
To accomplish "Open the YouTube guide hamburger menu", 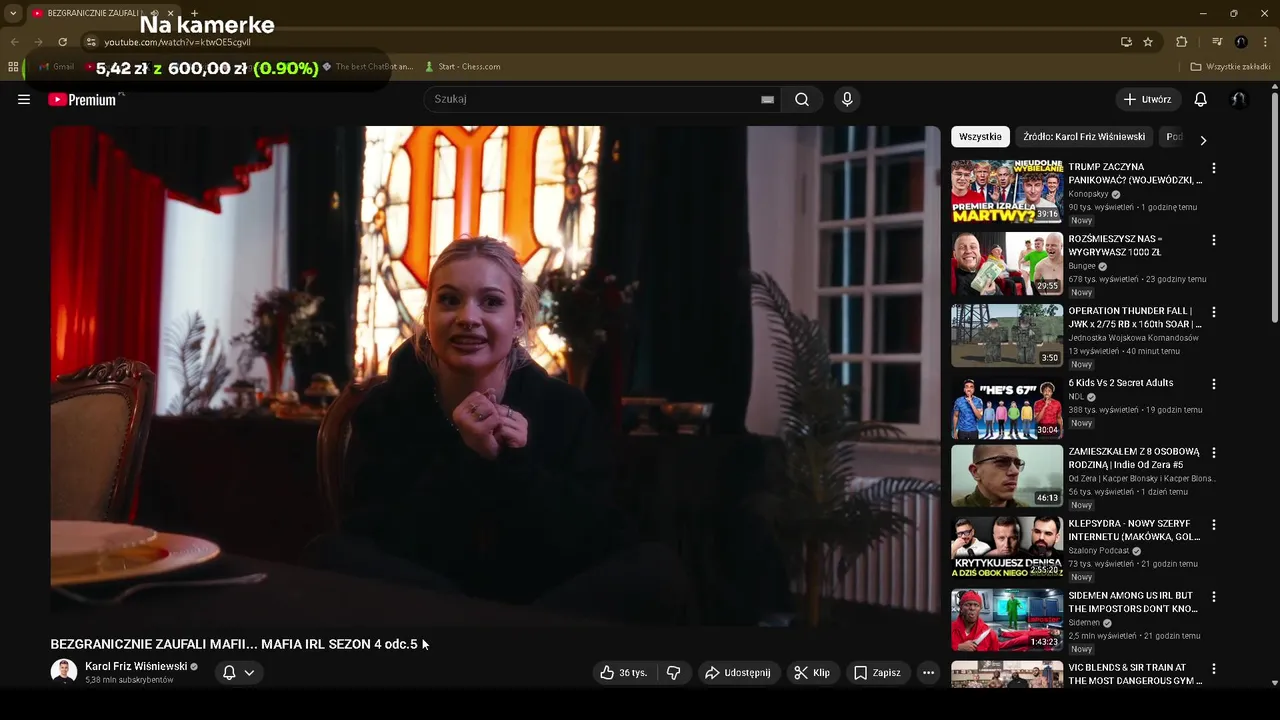I will [x=24, y=99].
